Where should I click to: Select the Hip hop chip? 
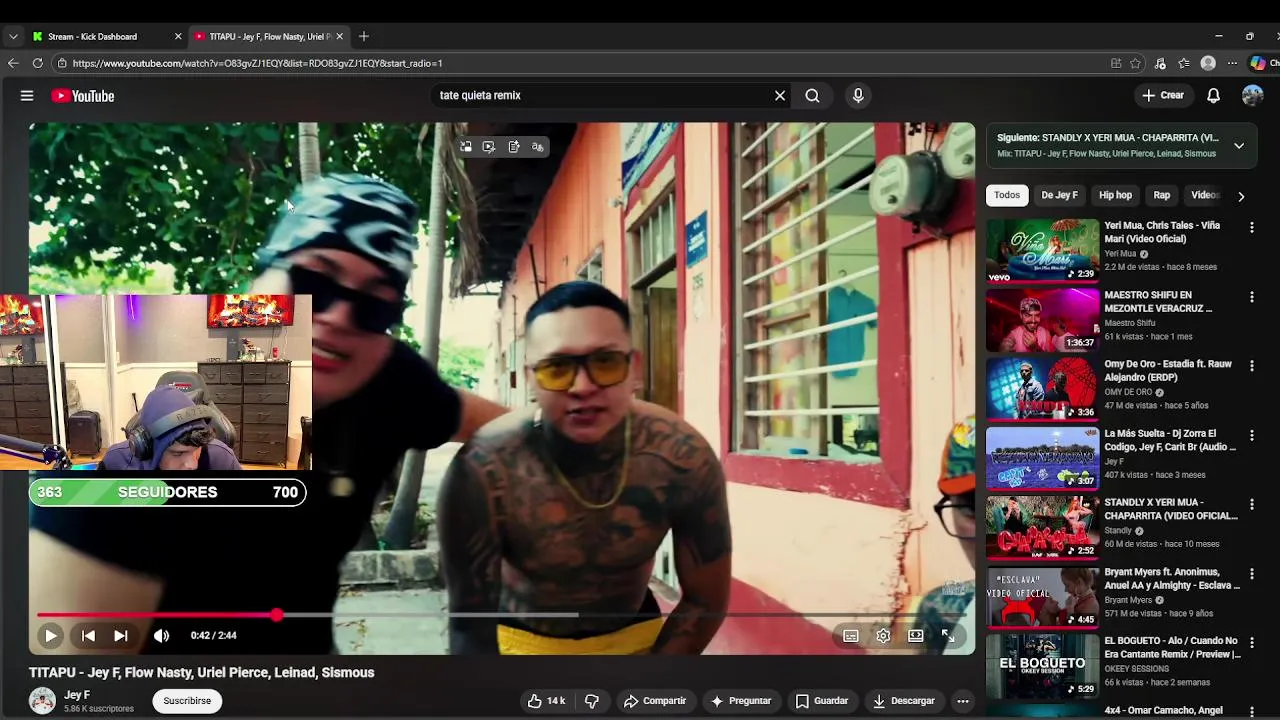click(x=1115, y=195)
